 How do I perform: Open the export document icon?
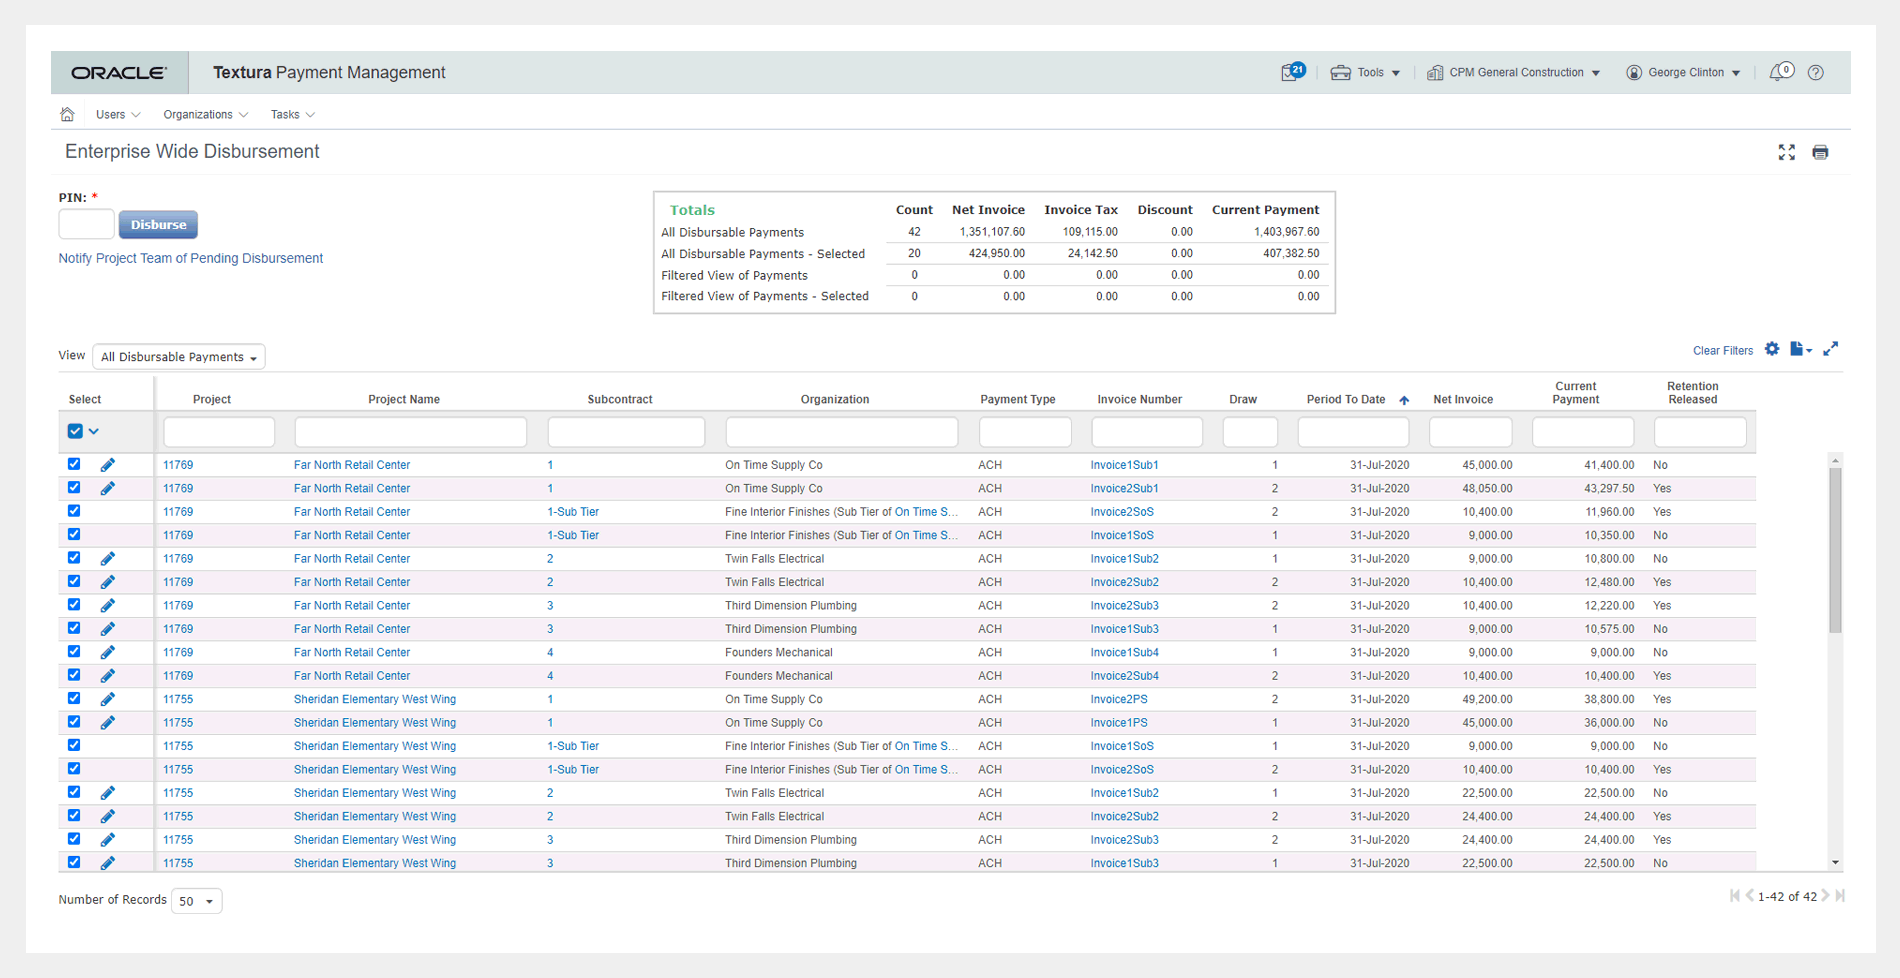click(x=1797, y=349)
